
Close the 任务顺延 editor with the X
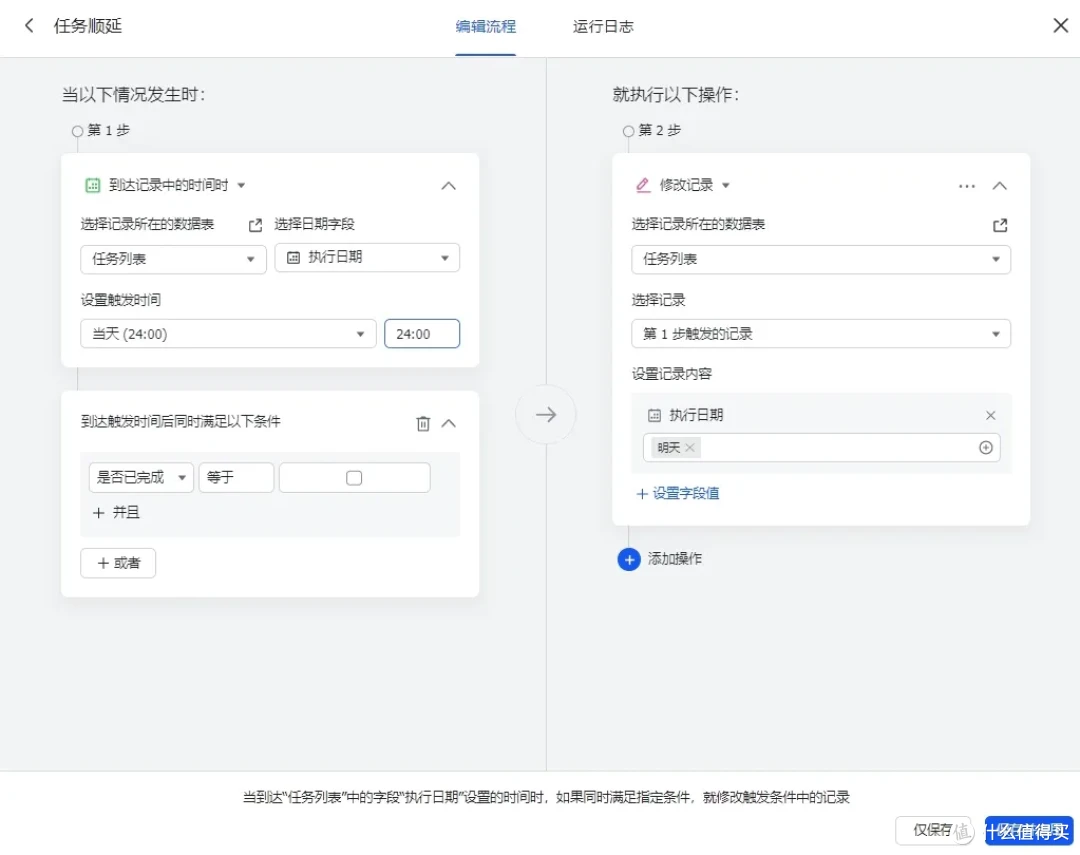point(1060,26)
